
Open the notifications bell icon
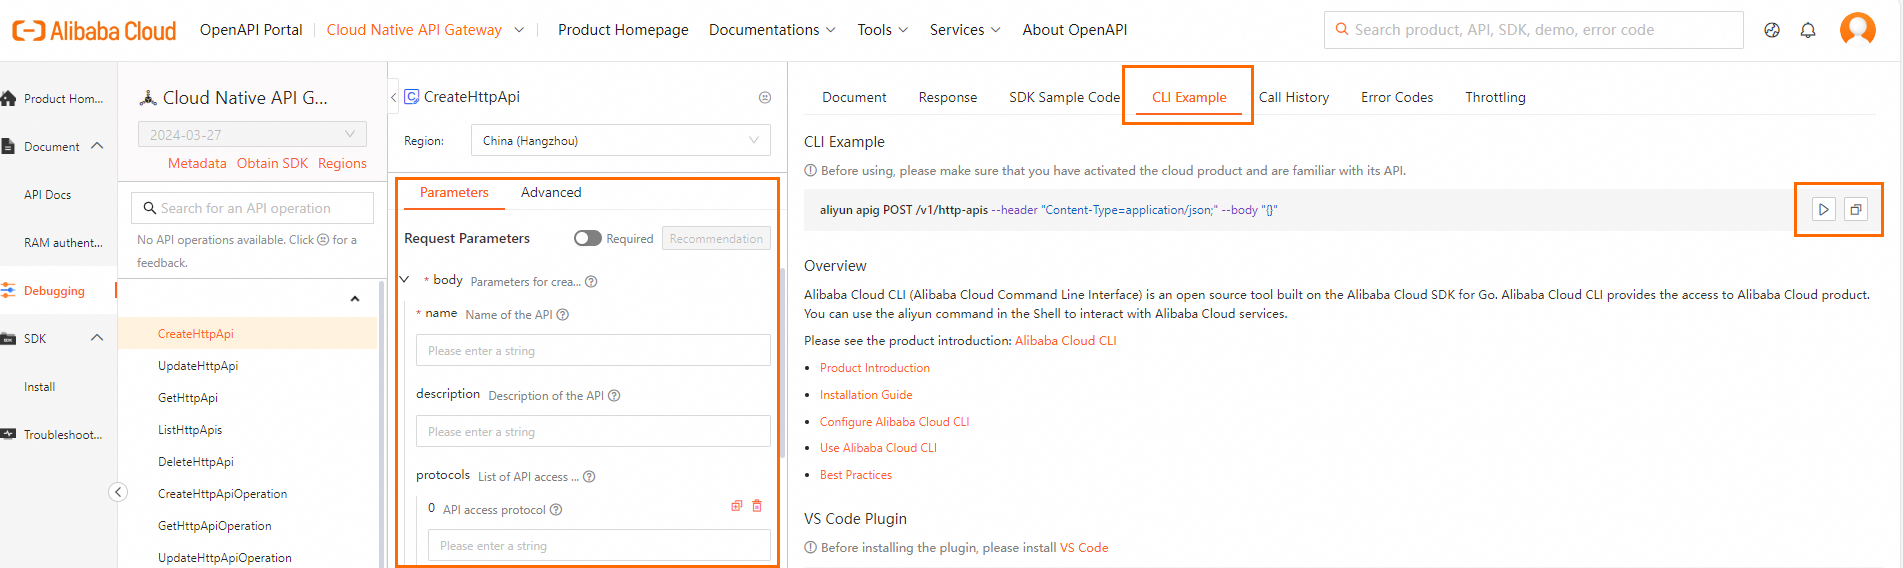1808,30
